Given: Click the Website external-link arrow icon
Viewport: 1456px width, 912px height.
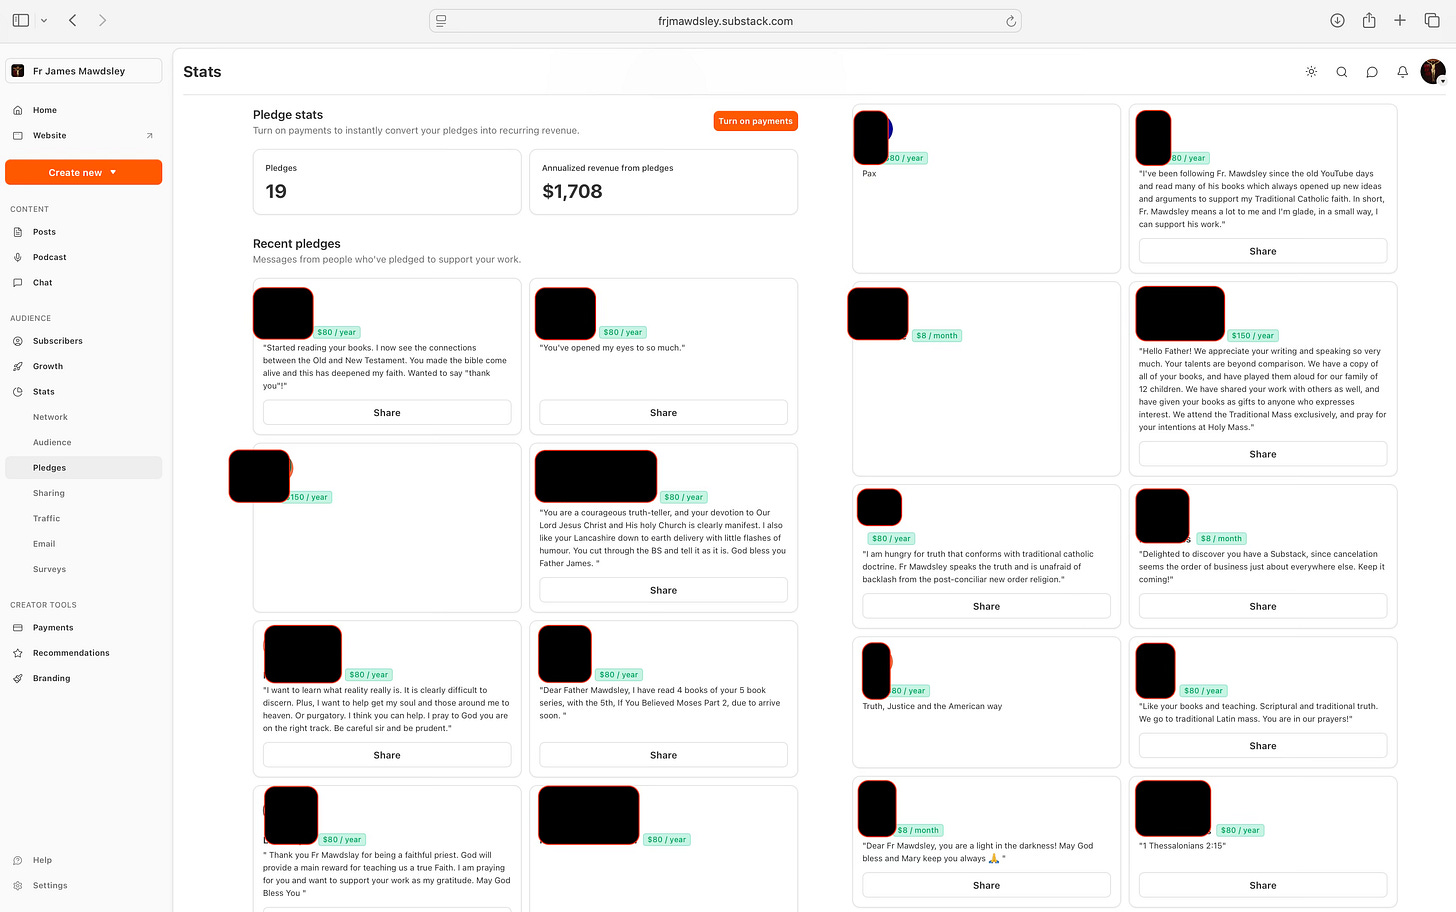Looking at the screenshot, I should [x=150, y=135].
